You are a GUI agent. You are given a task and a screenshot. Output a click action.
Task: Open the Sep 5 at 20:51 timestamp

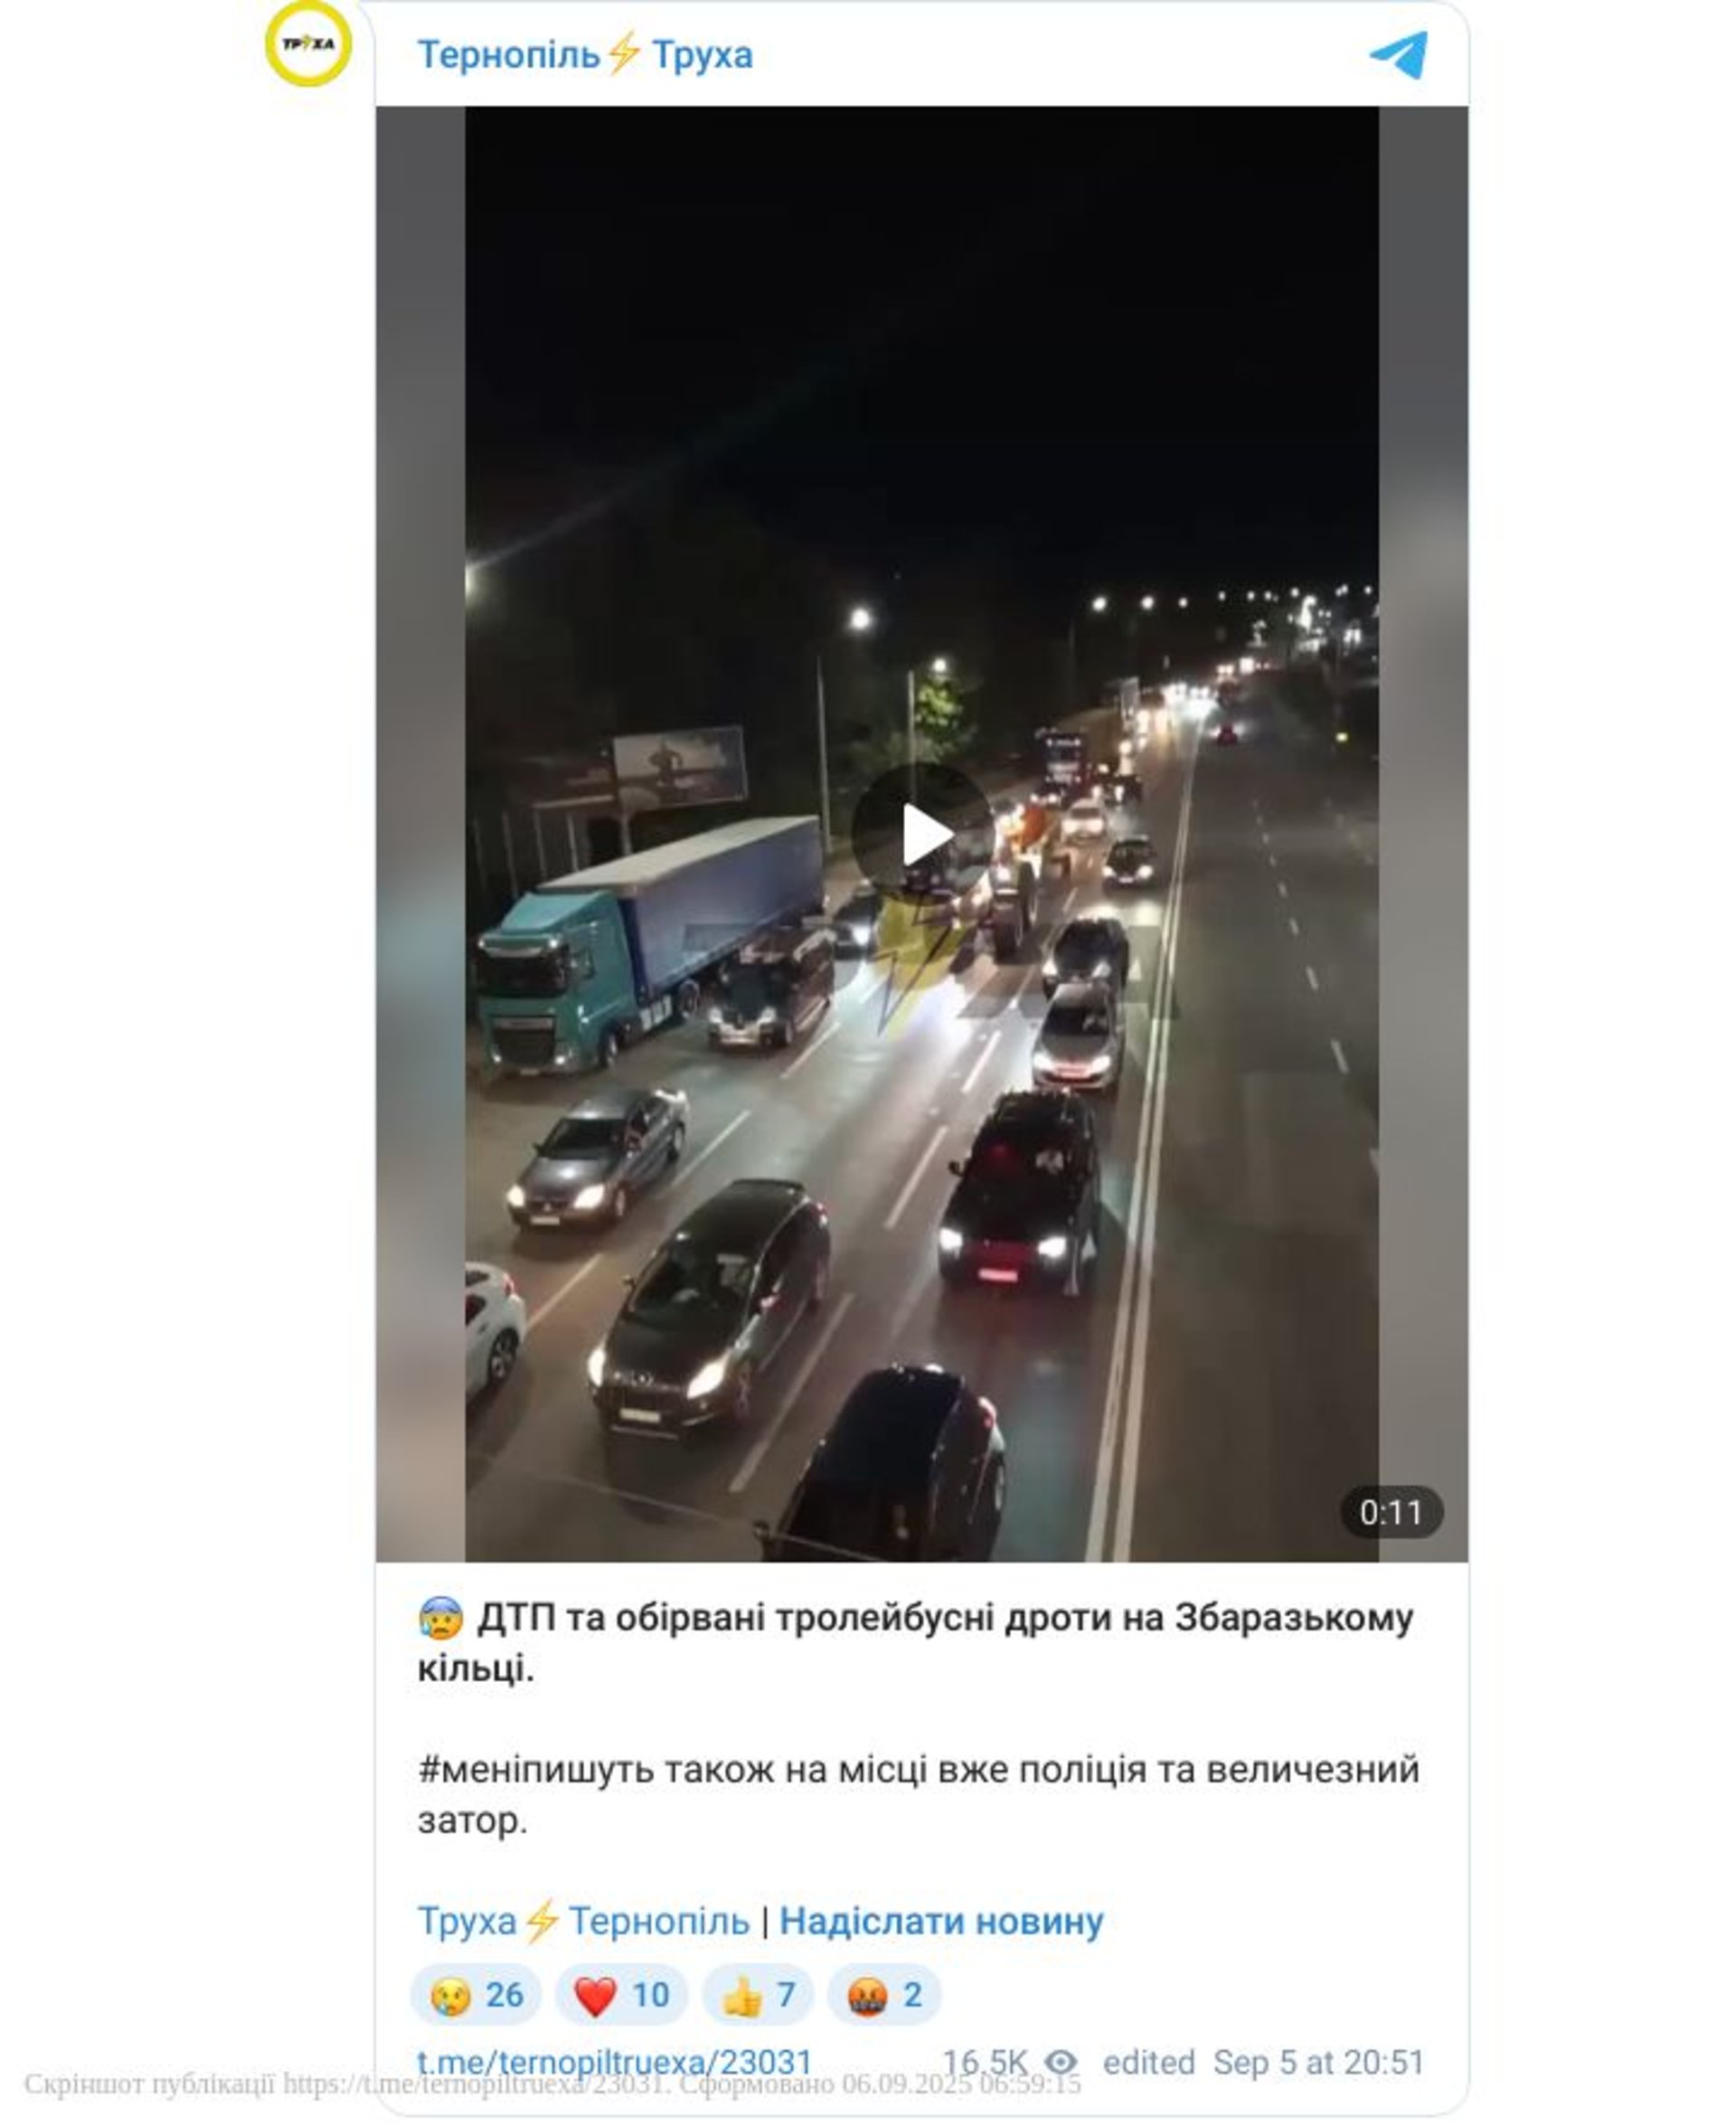point(1318,2061)
